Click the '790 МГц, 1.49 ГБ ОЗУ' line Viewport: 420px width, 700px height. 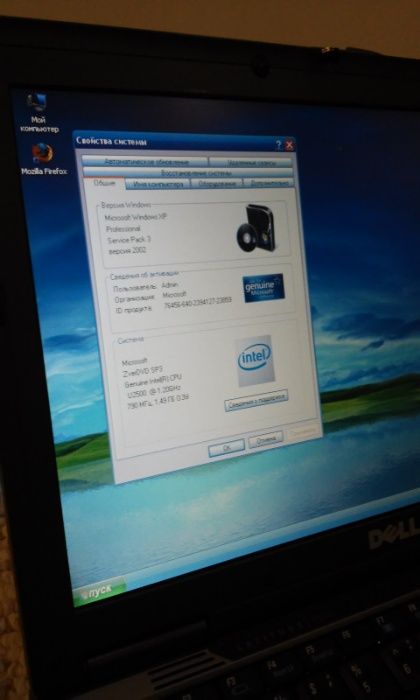point(158,402)
